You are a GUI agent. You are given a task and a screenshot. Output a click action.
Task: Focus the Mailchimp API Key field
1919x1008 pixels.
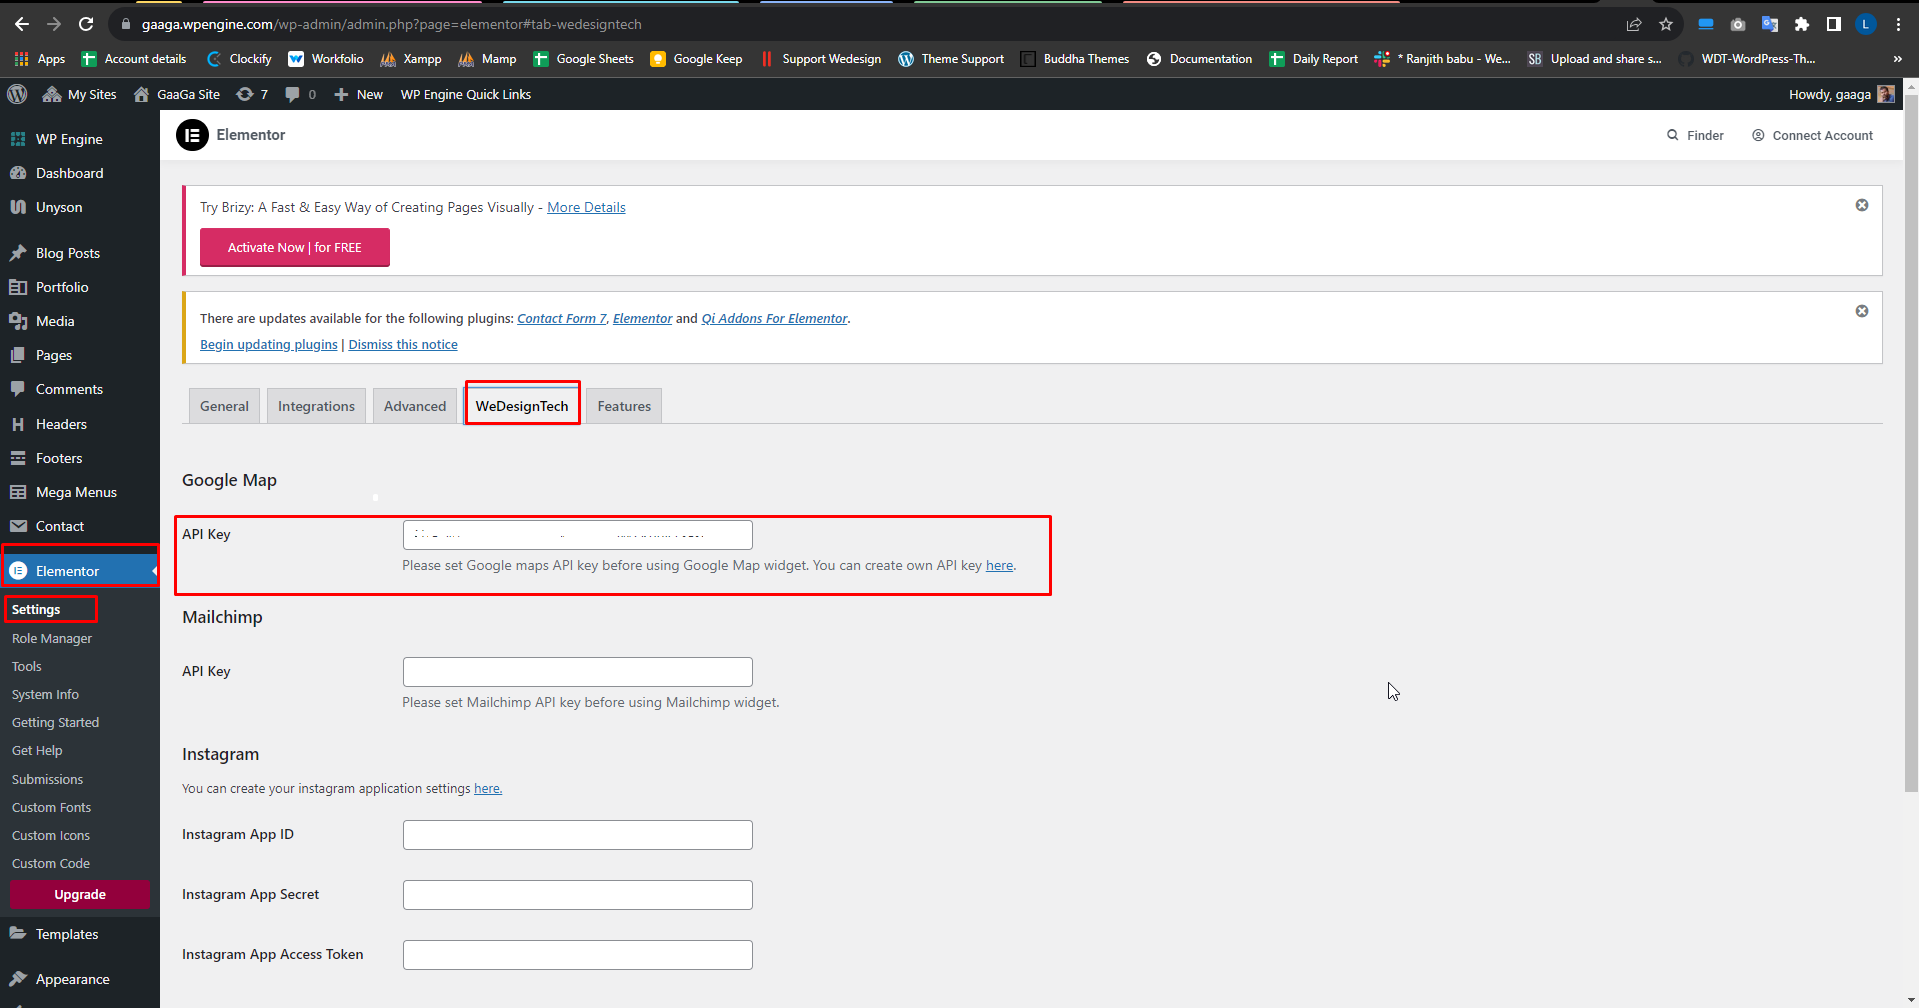tap(578, 672)
